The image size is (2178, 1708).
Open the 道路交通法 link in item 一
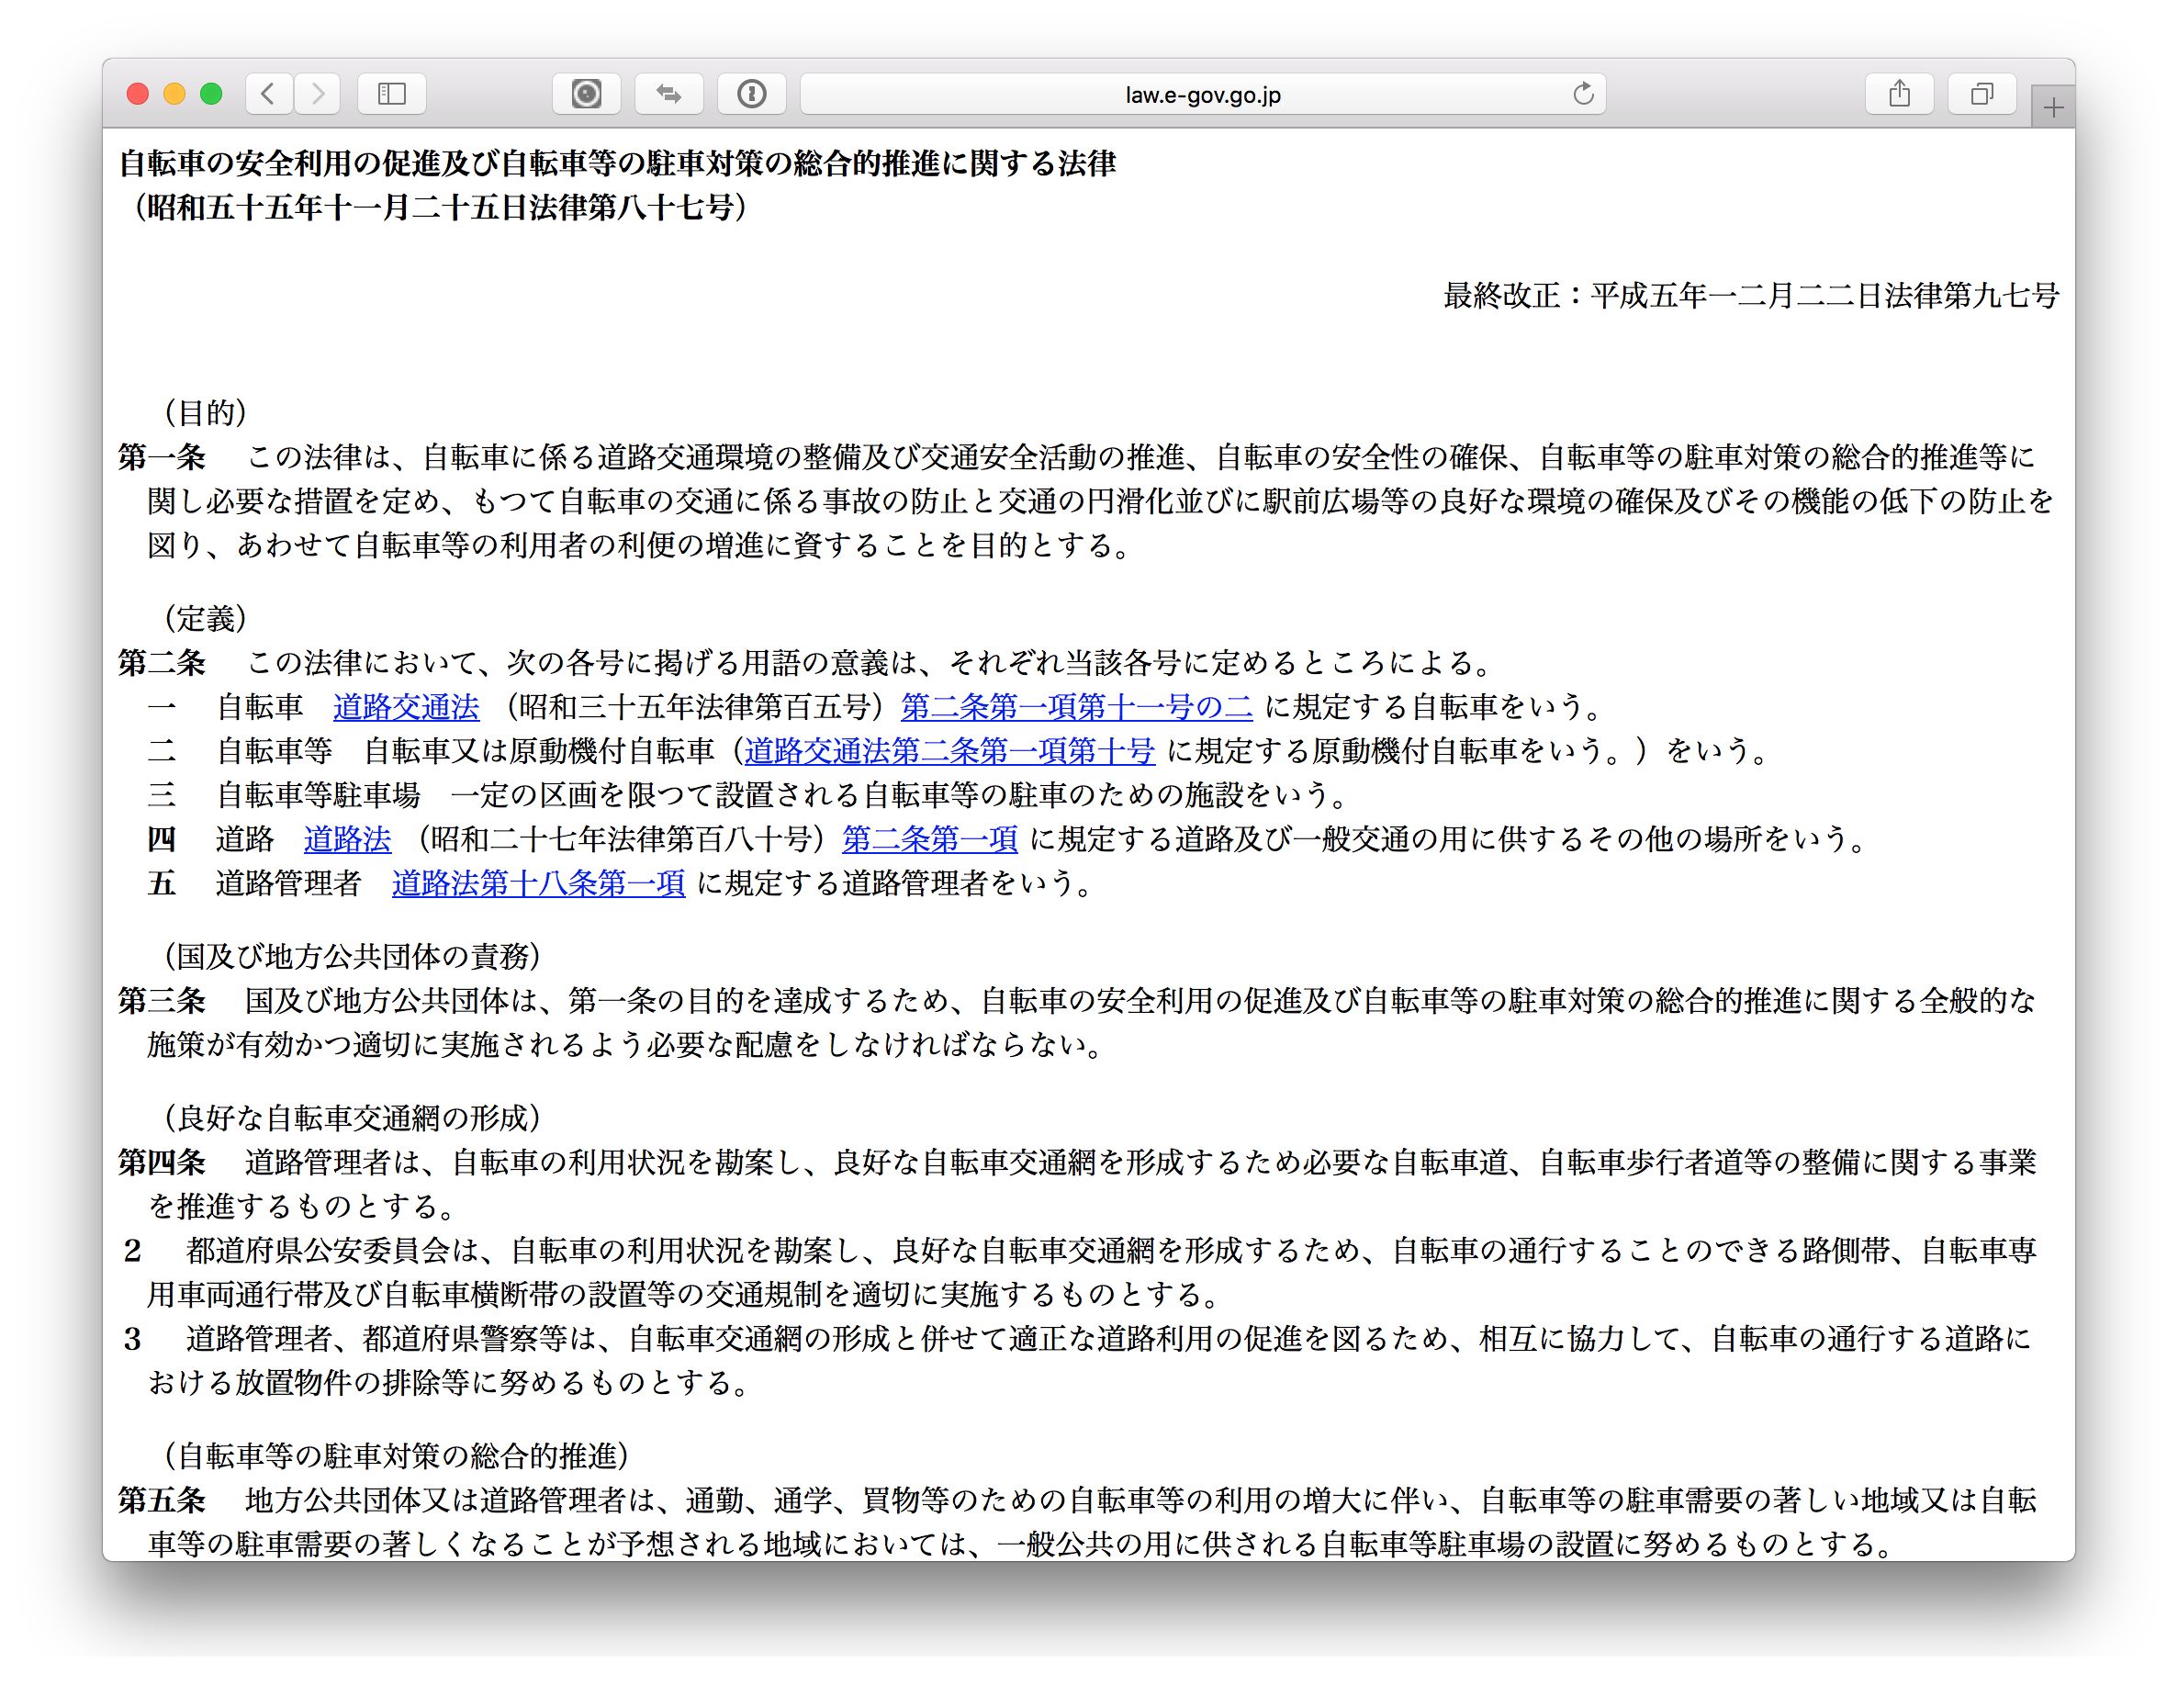(x=406, y=707)
